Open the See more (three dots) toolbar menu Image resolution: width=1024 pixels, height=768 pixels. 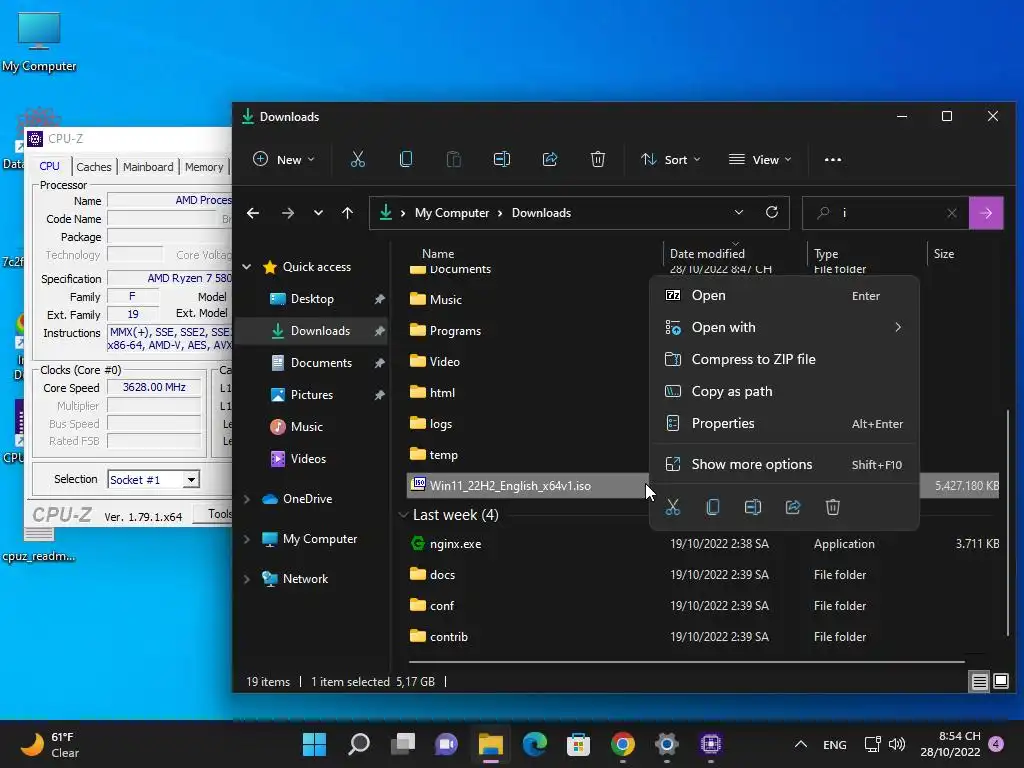(833, 159)
